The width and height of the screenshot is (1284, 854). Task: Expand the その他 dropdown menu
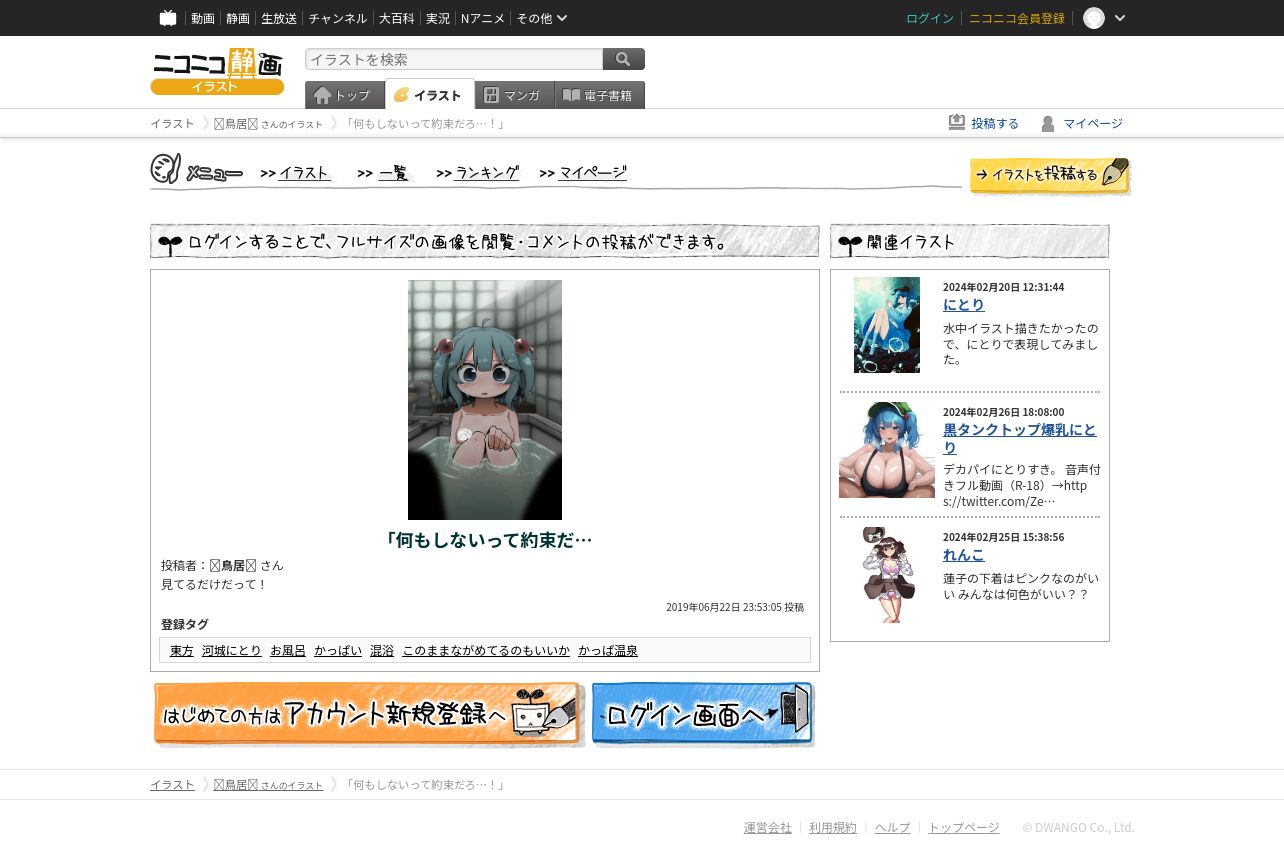(x=542, y=18)
